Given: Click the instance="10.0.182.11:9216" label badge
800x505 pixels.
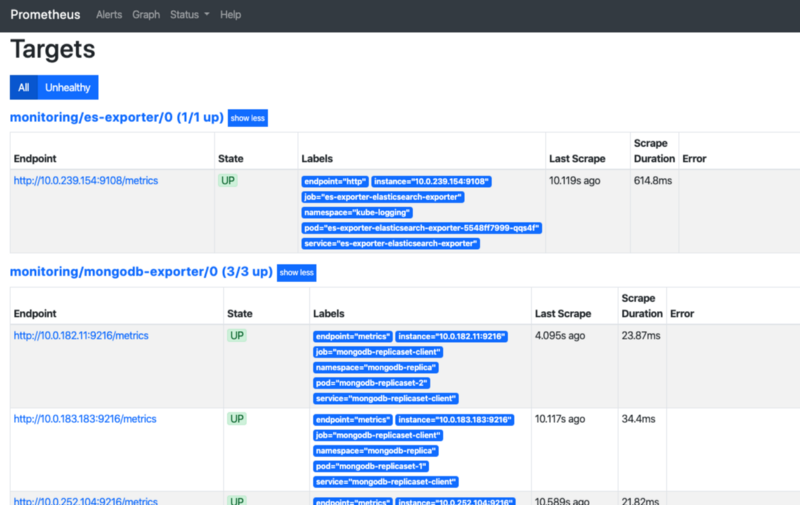Looking at the screenshot, I should (x=452, y=337).
